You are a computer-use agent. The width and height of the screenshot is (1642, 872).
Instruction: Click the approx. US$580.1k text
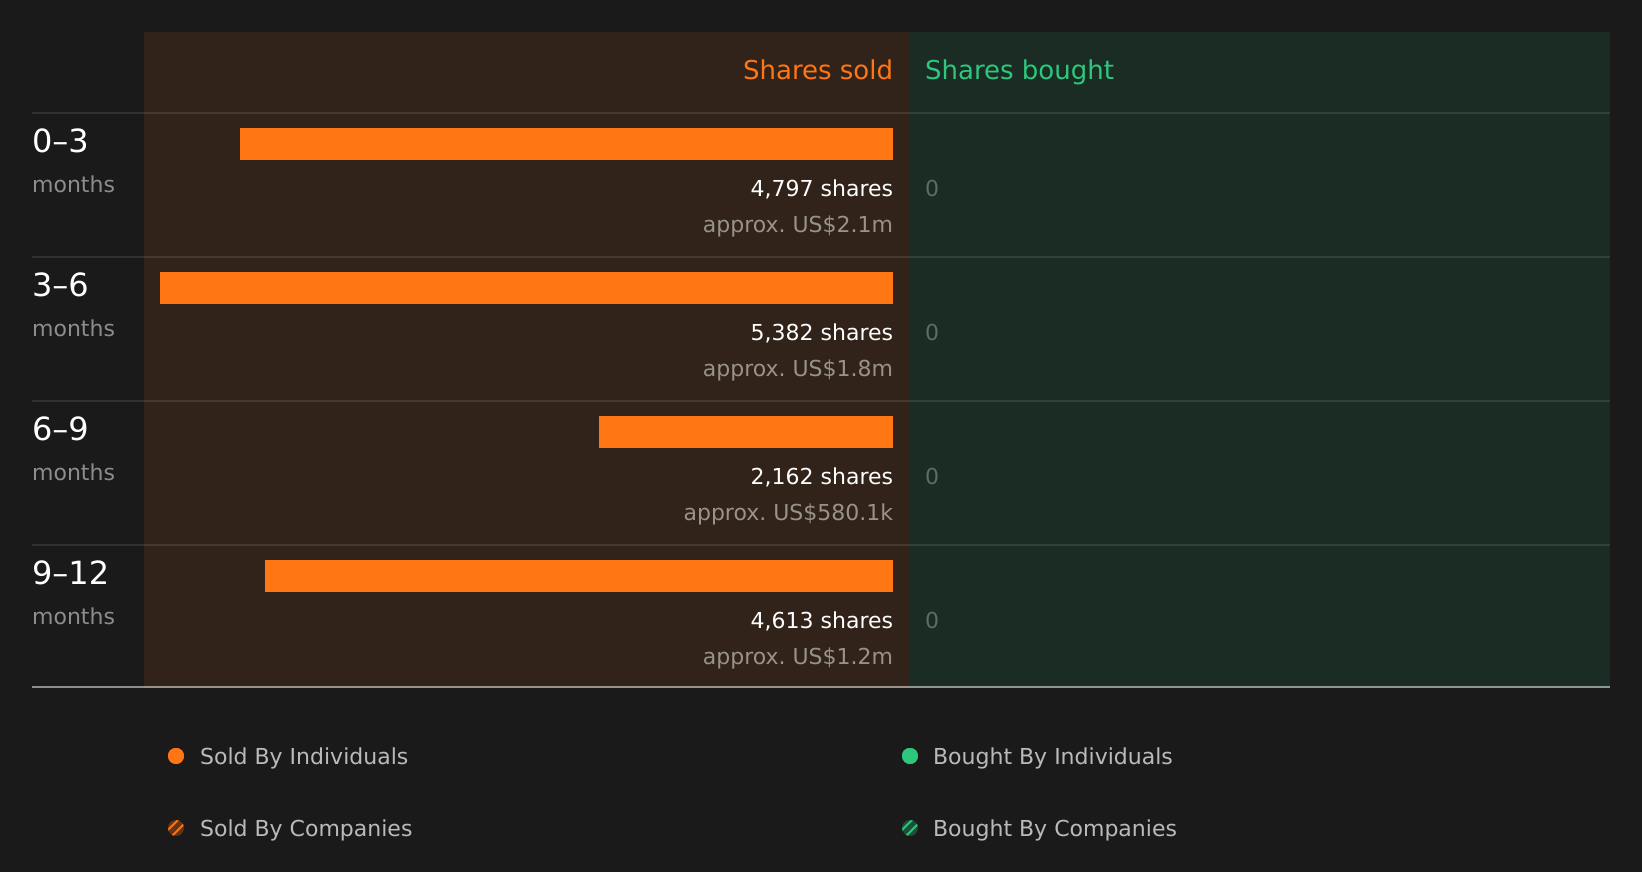coord(788,513)
